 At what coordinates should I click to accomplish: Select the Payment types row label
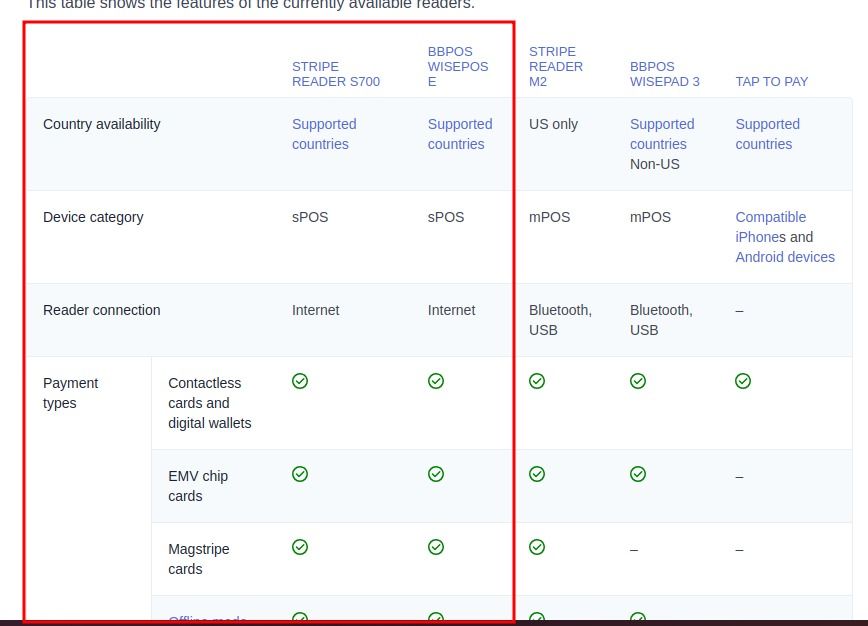70,393
